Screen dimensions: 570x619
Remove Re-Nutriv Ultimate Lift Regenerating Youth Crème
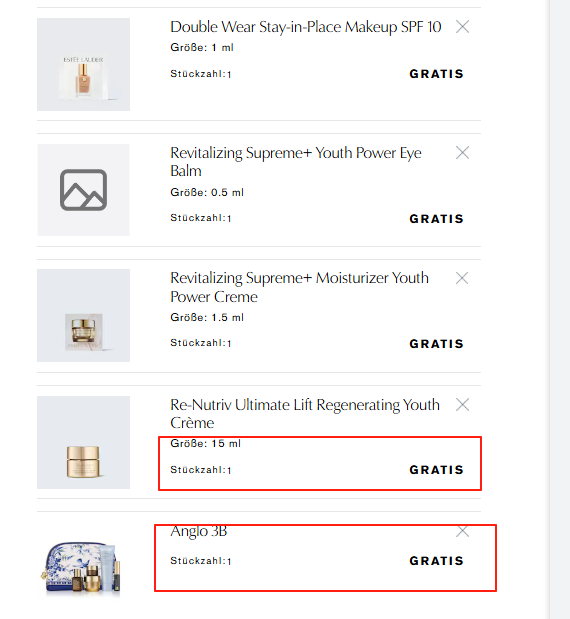tap(462, 404)
